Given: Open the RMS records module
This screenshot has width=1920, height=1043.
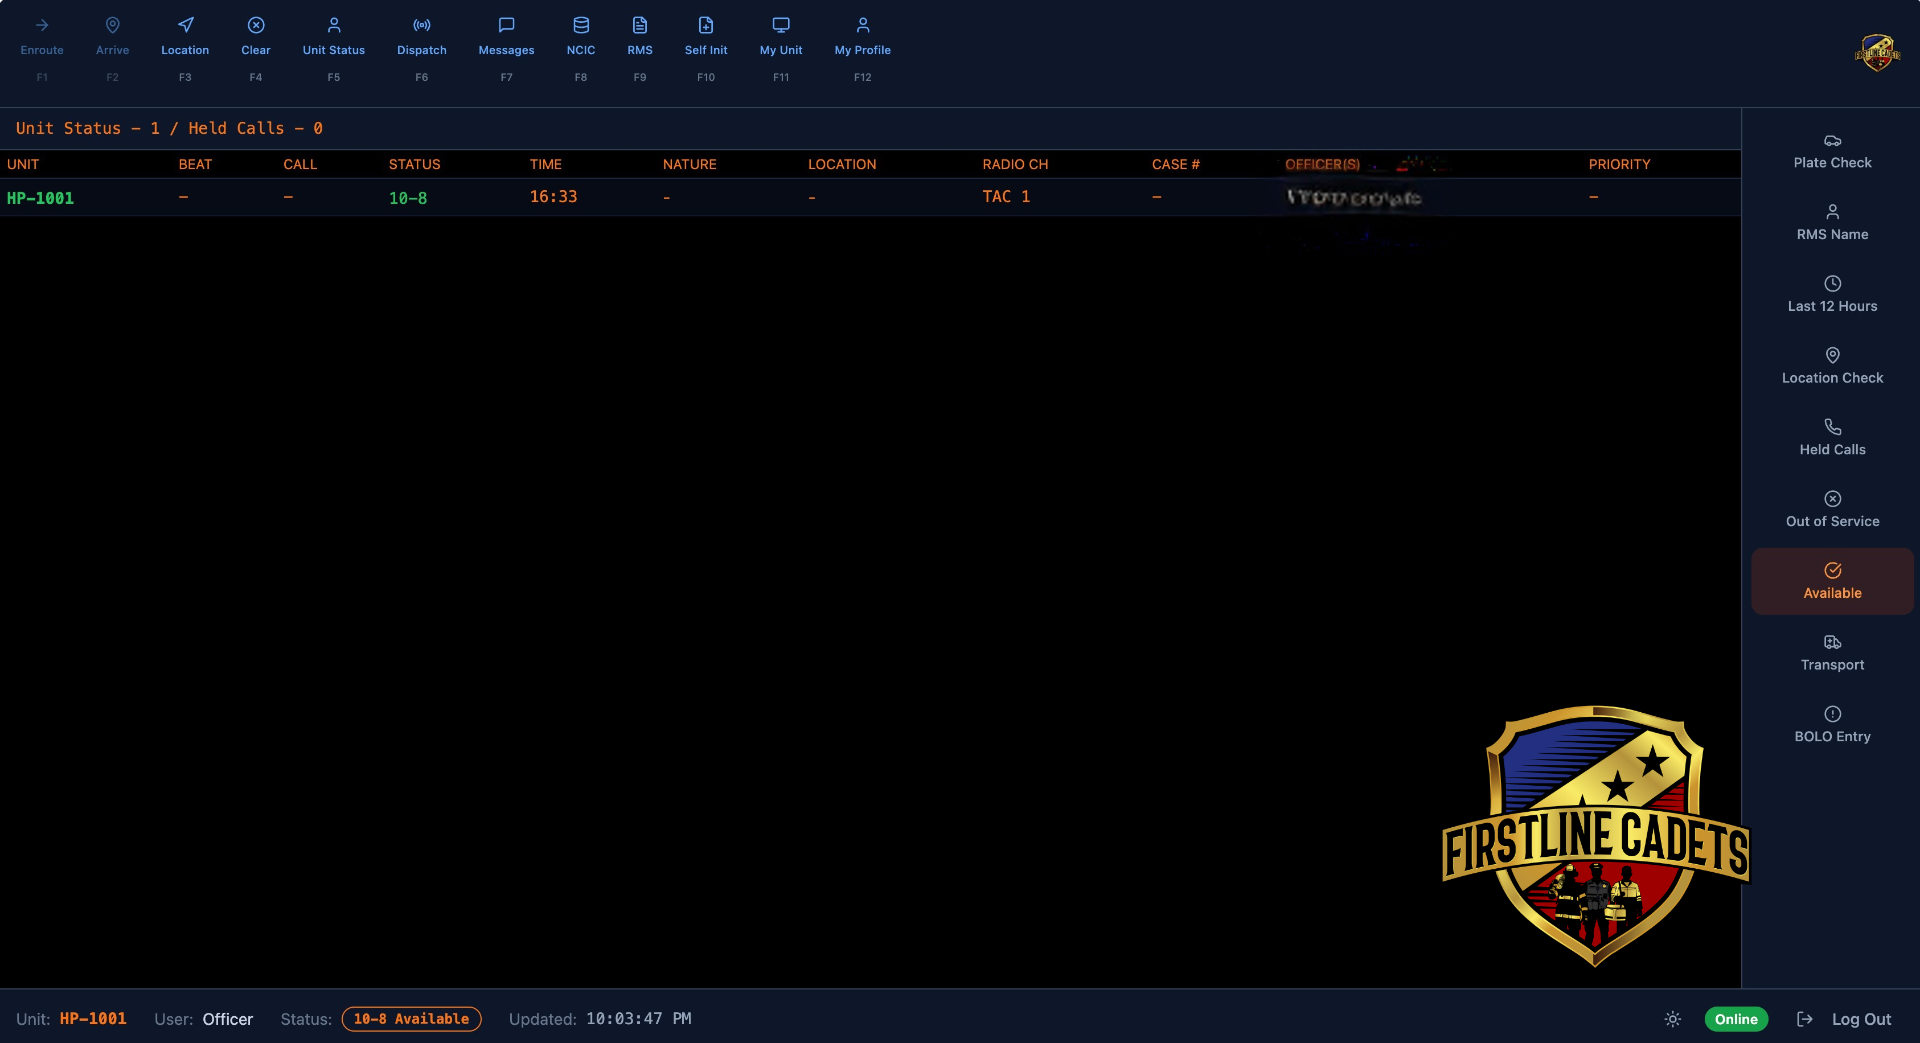Looking at the screenshot, I should [x=640, y=49].
